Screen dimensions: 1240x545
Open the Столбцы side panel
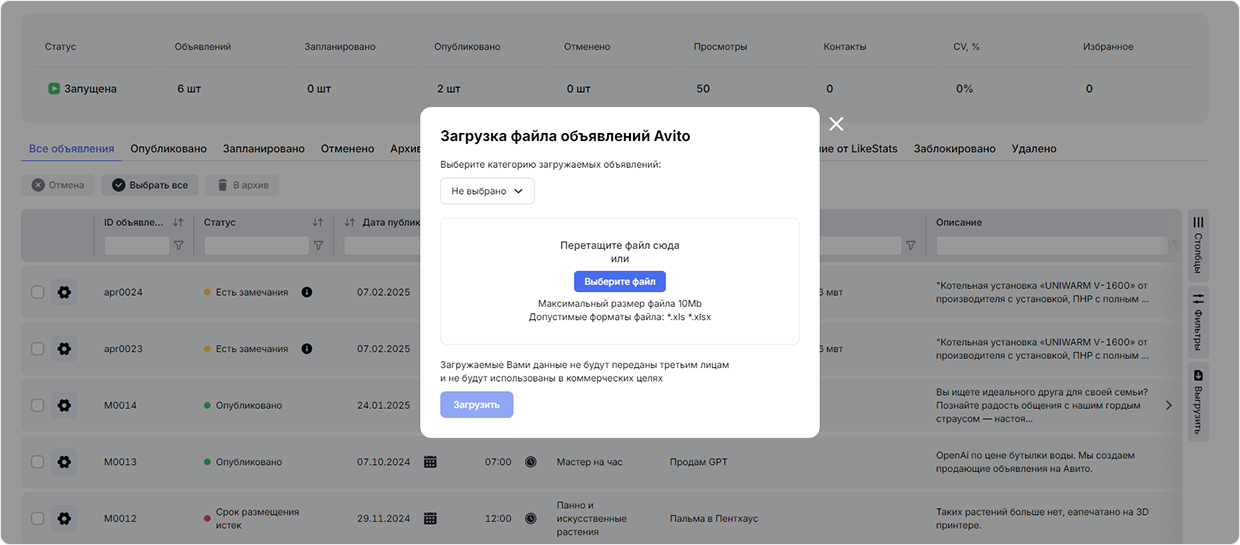[x=1198, y=243]
